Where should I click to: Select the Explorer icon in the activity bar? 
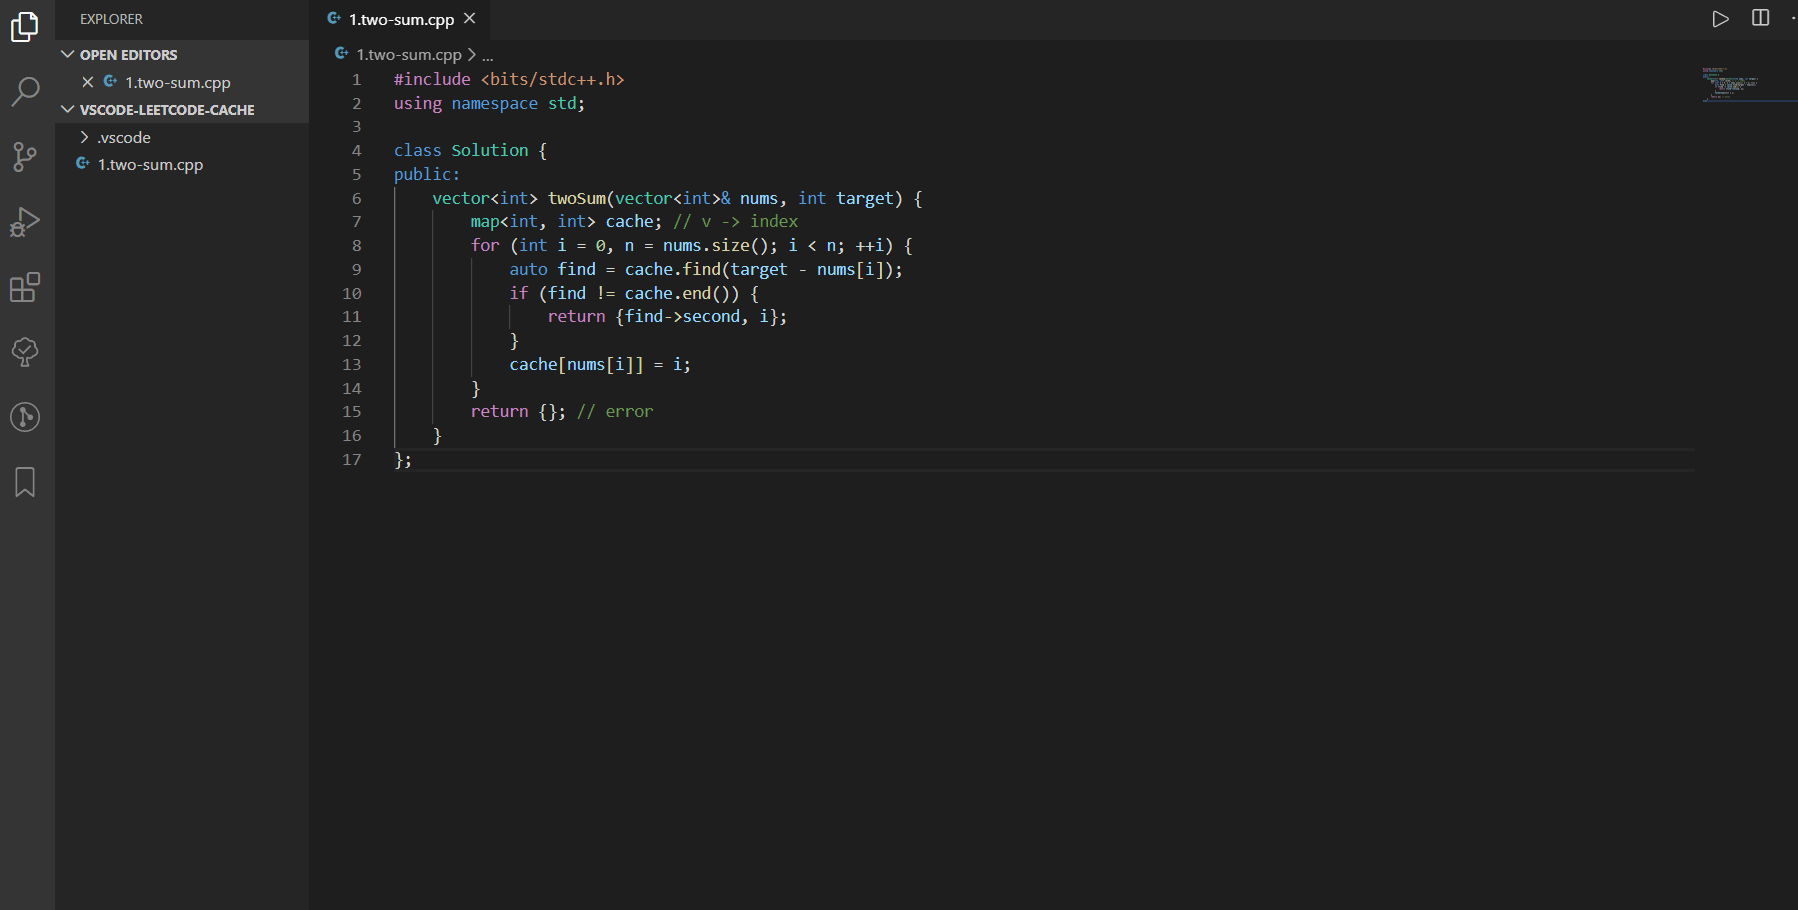pos(24,27)
